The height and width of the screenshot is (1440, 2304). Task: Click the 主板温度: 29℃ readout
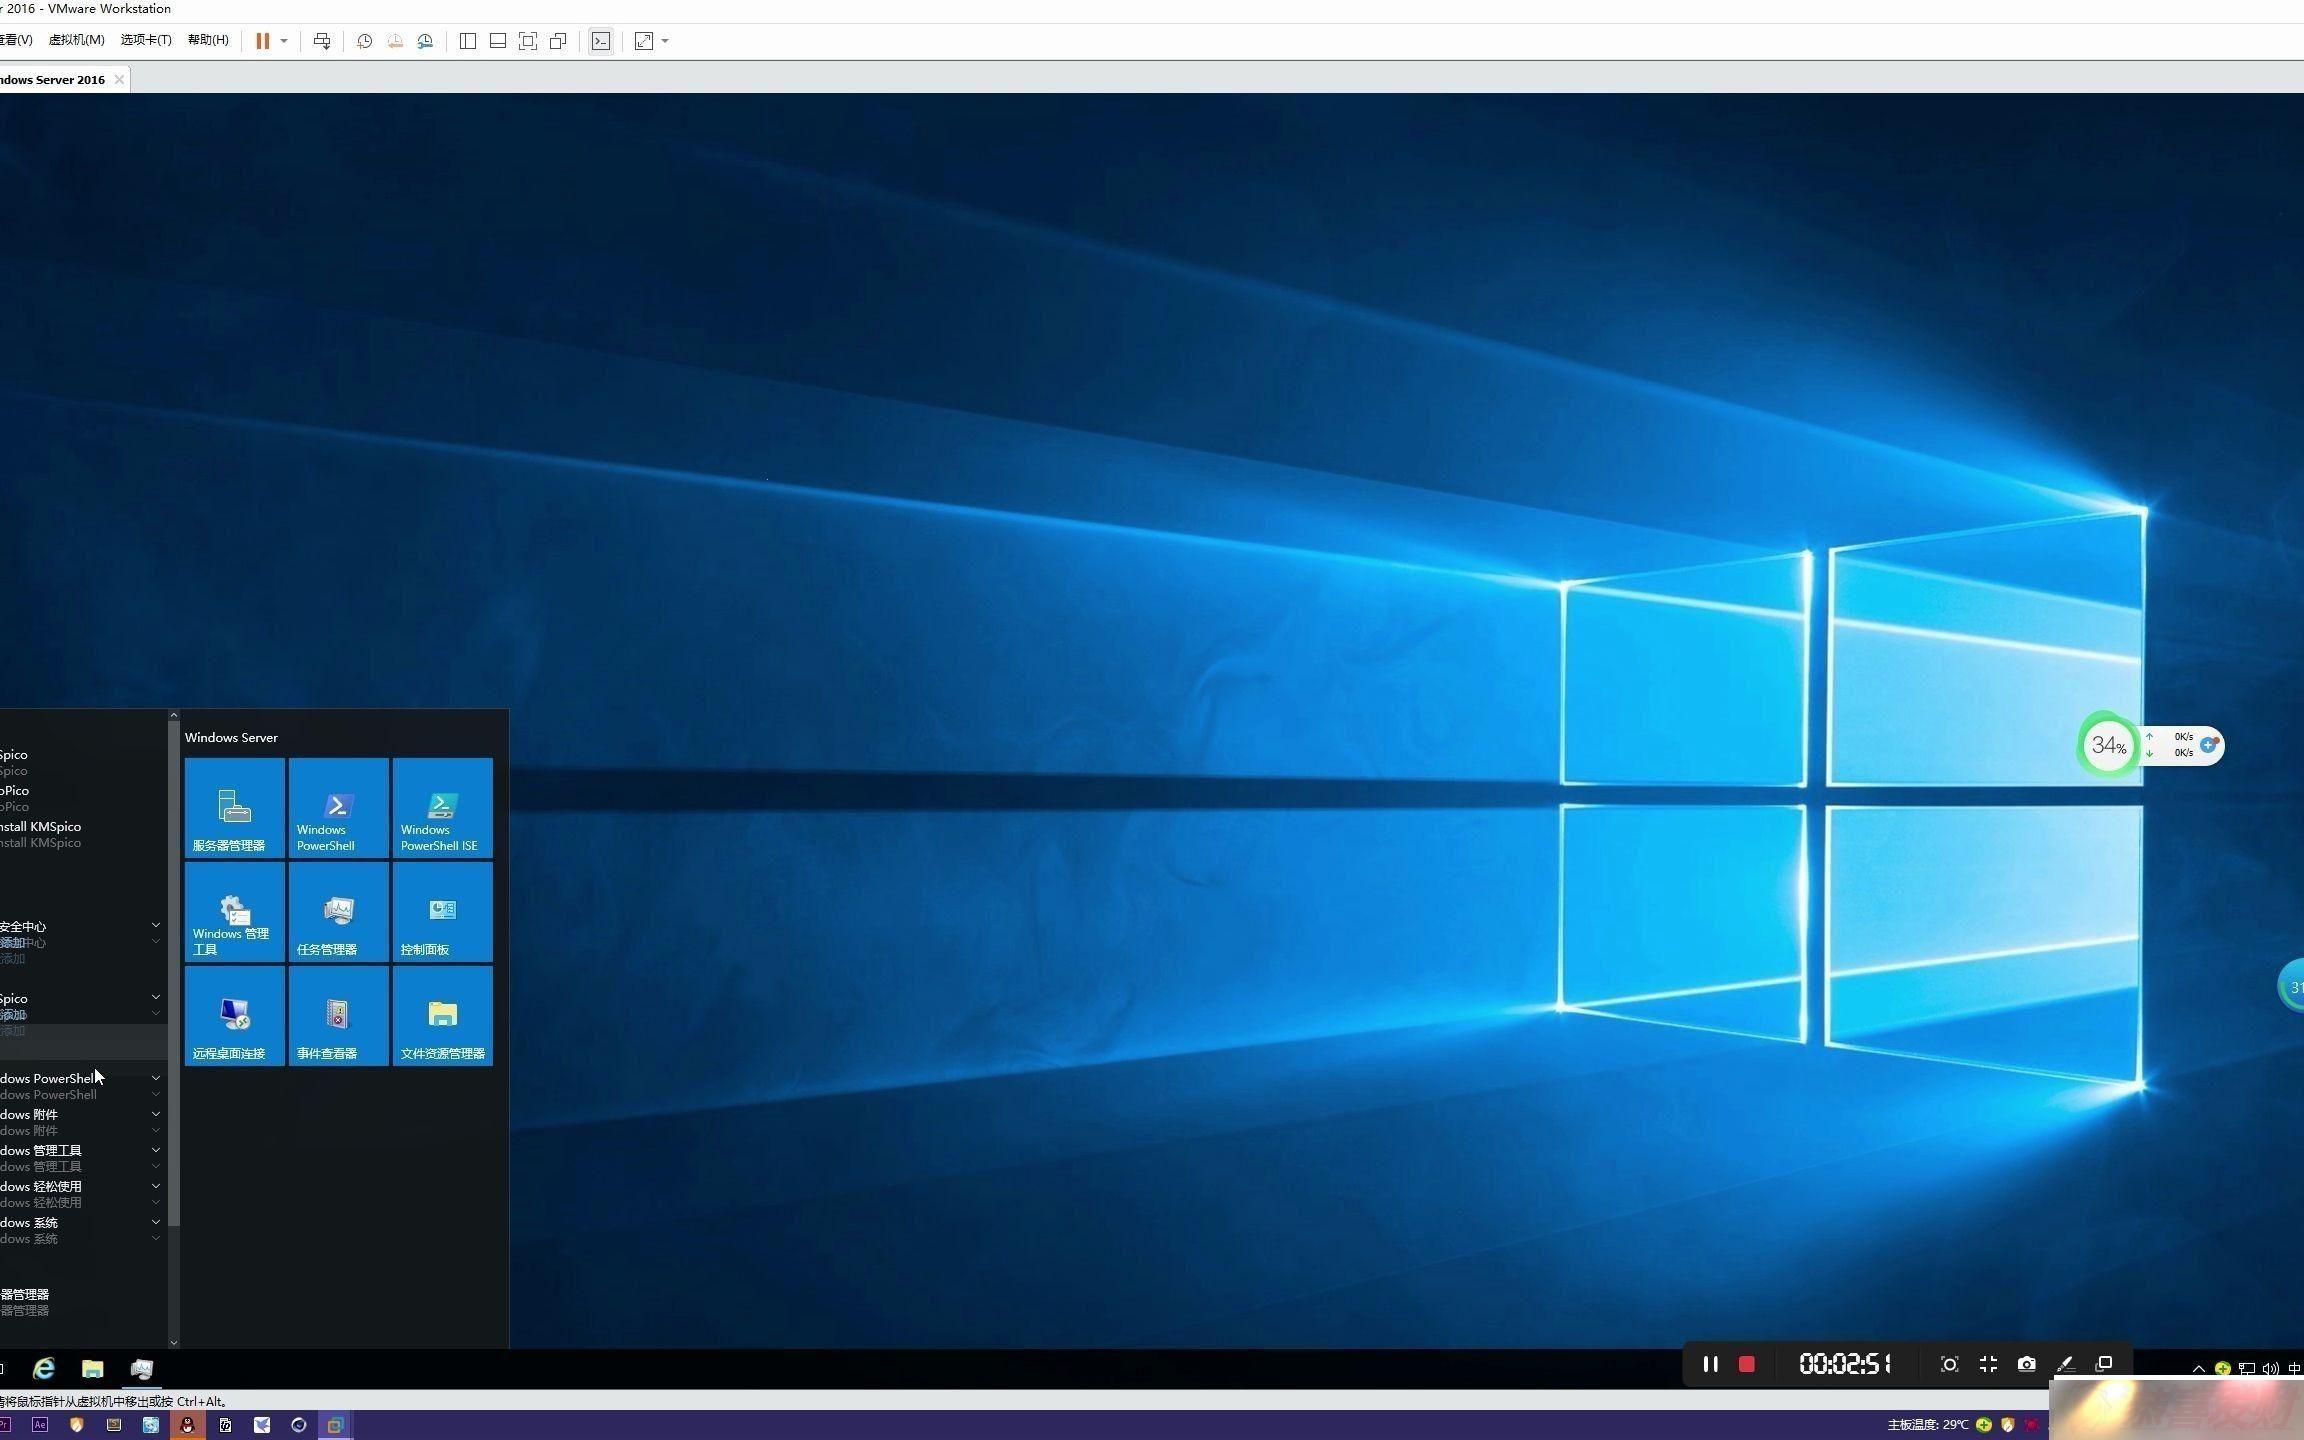point(1927,1425)
